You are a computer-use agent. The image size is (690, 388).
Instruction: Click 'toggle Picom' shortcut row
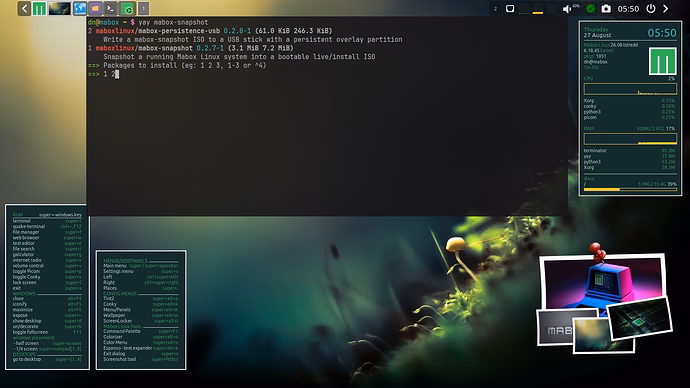click(x=47, y=271)
